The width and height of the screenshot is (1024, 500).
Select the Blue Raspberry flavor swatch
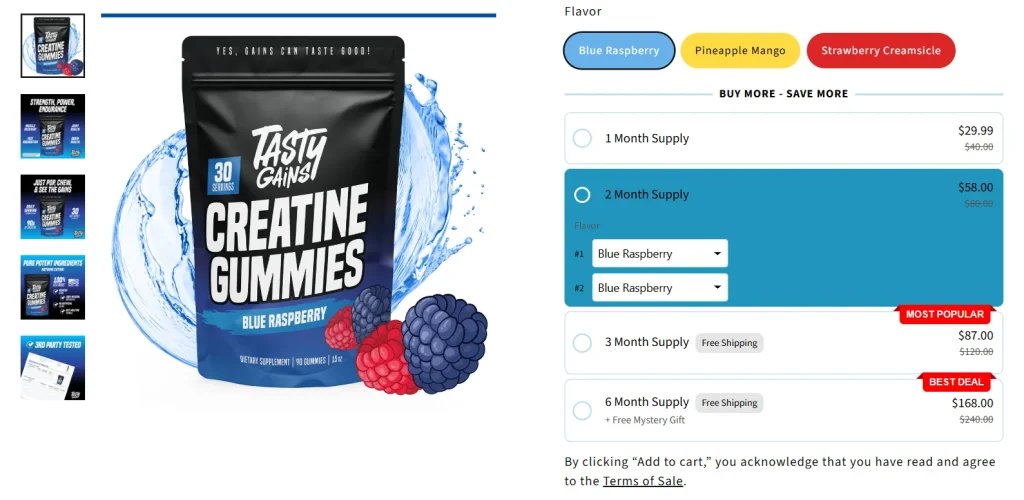(618, 50)
